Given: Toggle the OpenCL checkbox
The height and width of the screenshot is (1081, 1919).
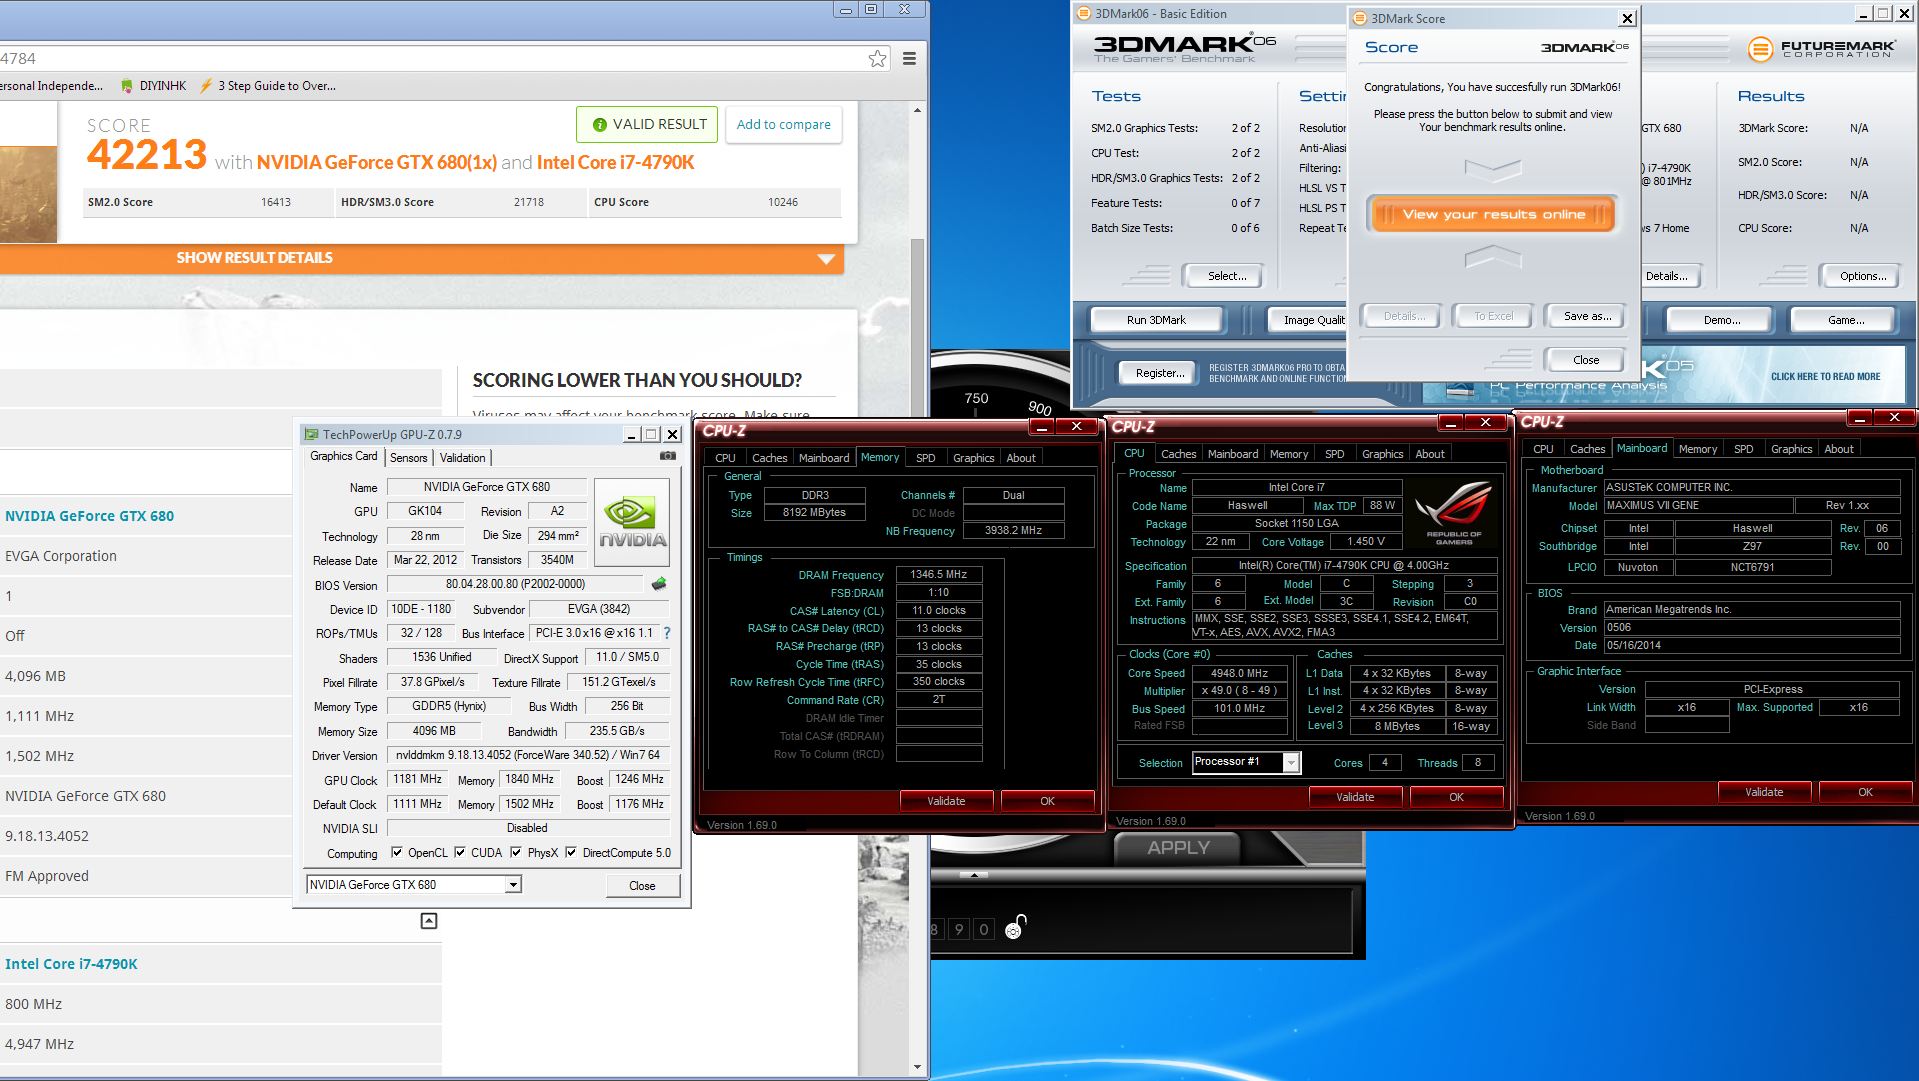Looking at the screenshot, I should coord(397,853).
